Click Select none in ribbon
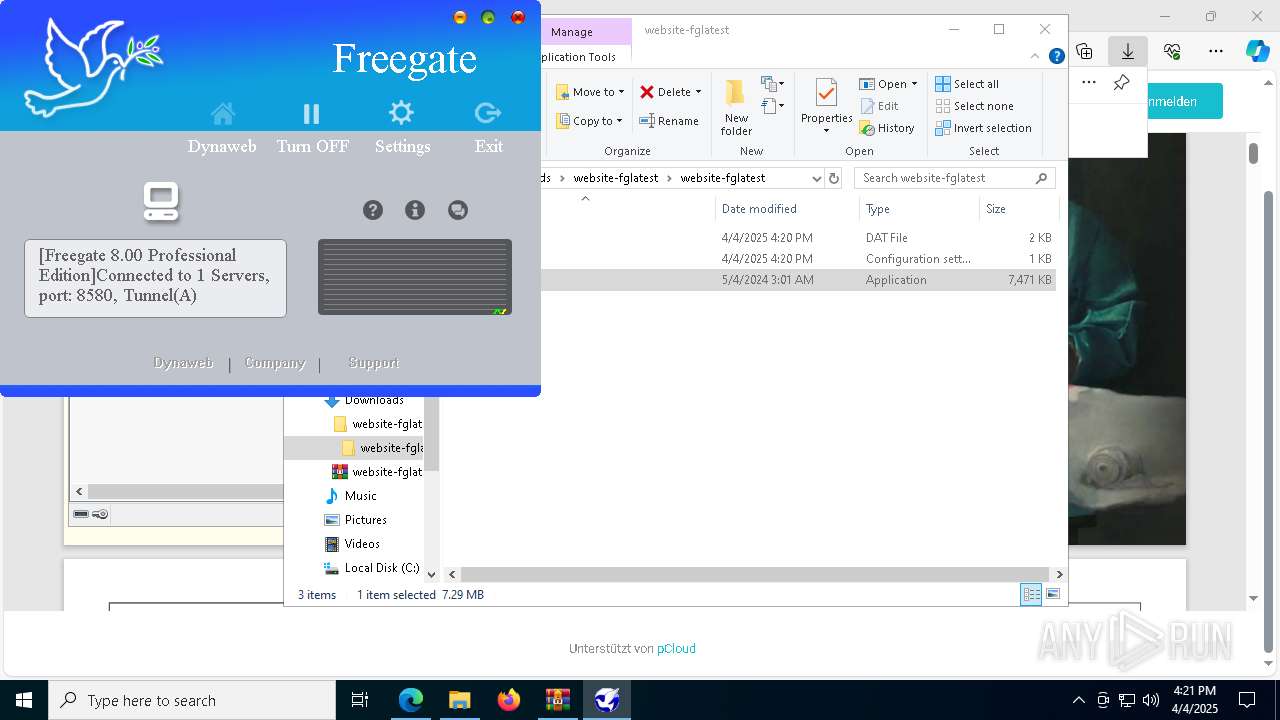The height and width of the screenshot is (720, 1280). pos(974,106)
